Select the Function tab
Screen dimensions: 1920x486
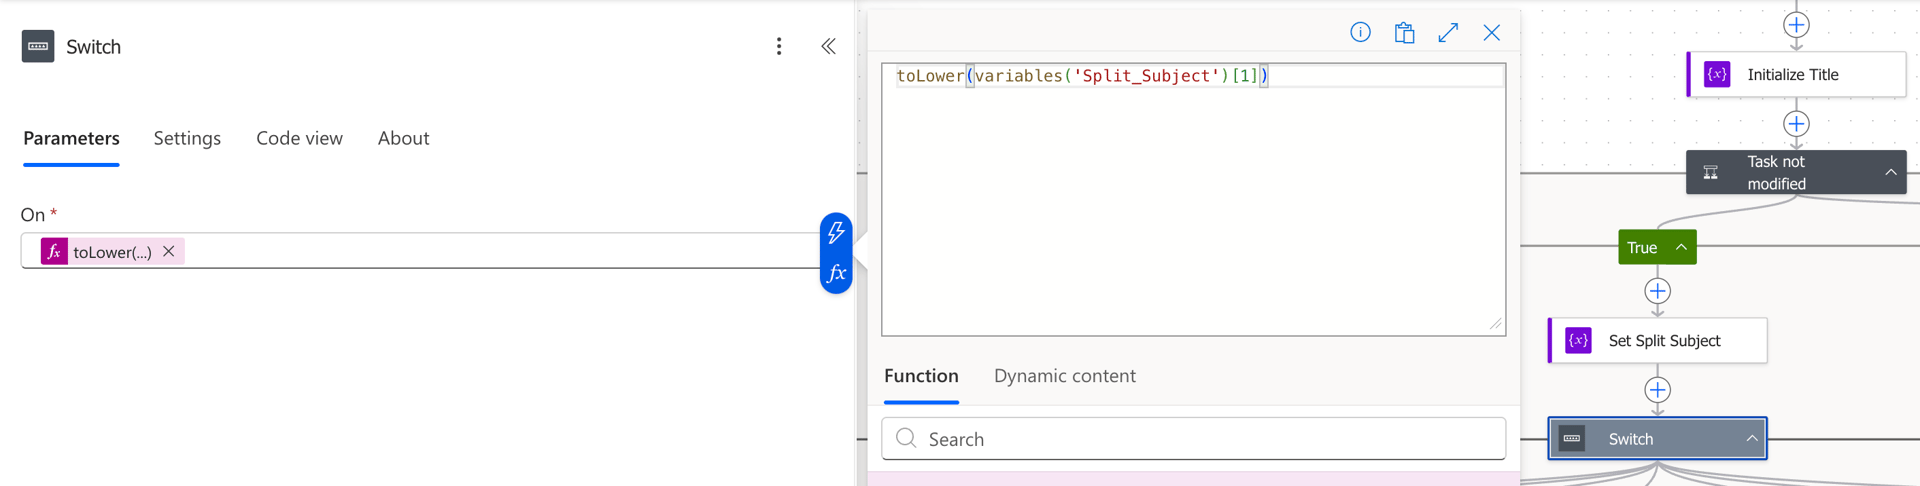tap(921, 376)
